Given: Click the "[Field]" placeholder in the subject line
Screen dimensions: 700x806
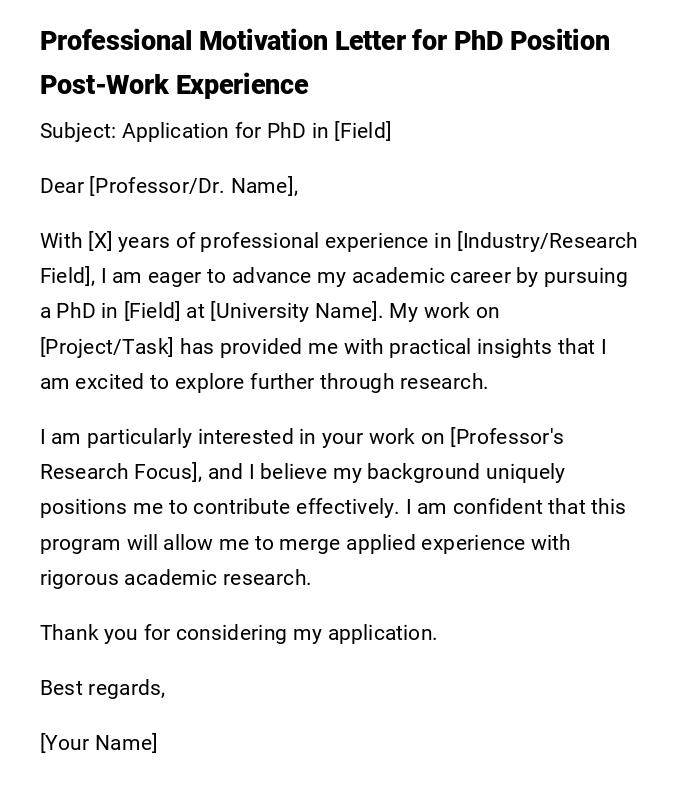Looking at the screenshot, I should (x=362, y=131).
